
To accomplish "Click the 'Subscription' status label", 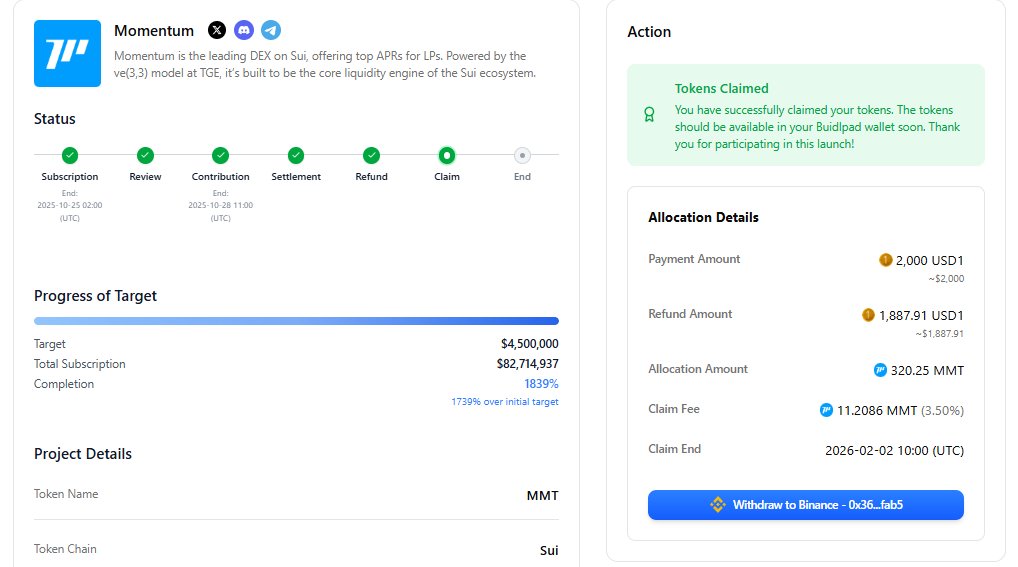I will pyautogui.click(x=69, y=177).
